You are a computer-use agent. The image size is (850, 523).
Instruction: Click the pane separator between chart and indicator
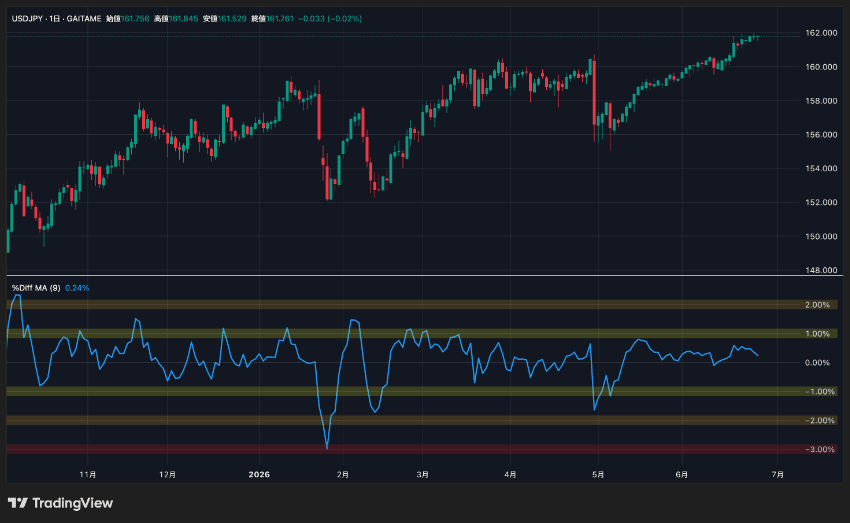(x=424, y=276)
